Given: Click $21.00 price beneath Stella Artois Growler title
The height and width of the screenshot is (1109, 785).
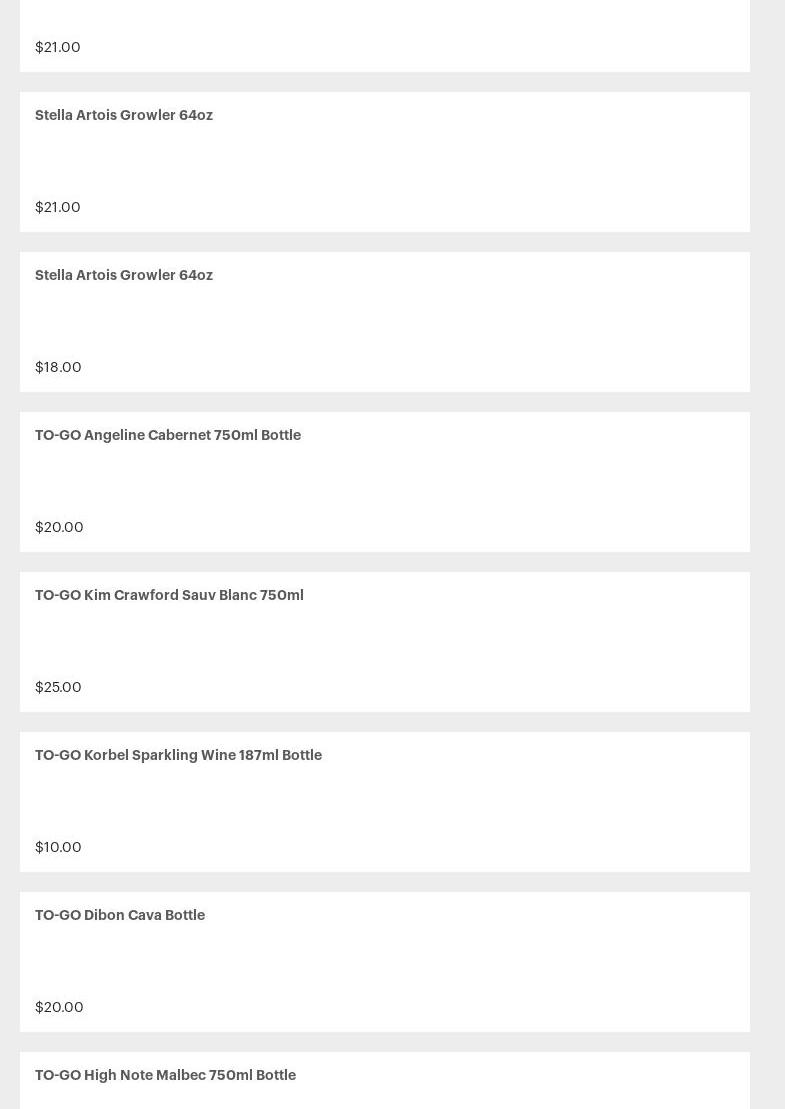Looking at the screenshot, I should pos(58,207).
